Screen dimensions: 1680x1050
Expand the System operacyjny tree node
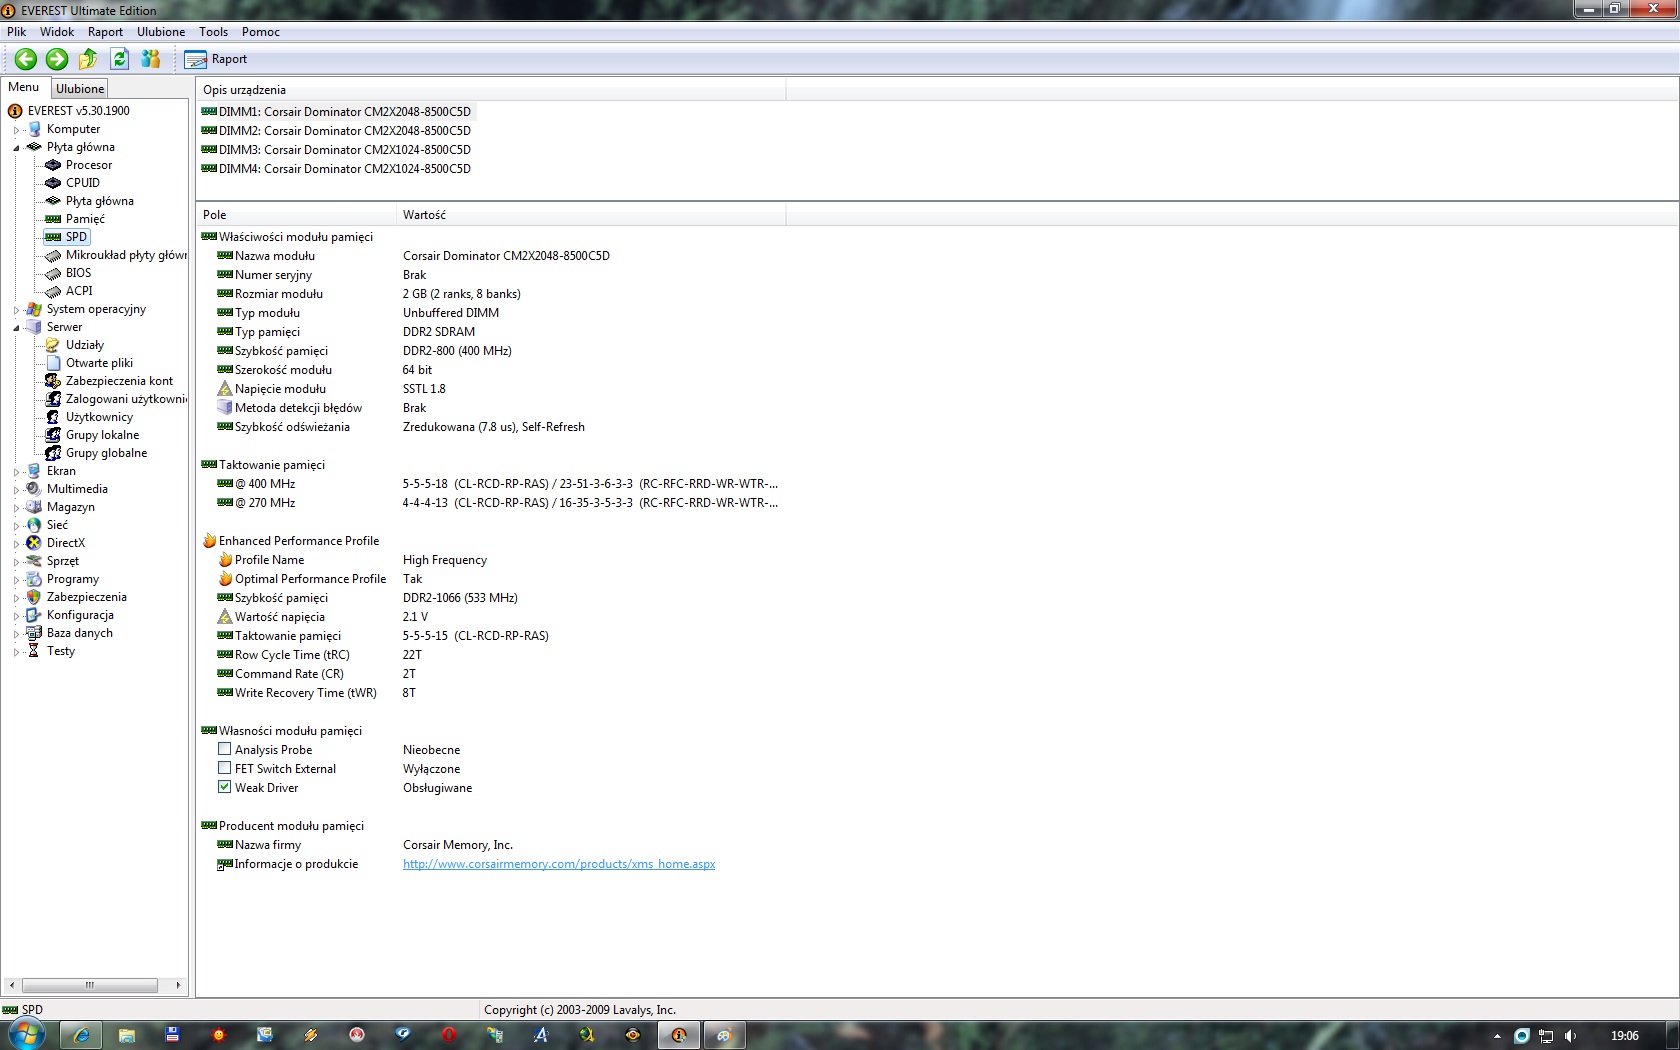coord(16,310)
